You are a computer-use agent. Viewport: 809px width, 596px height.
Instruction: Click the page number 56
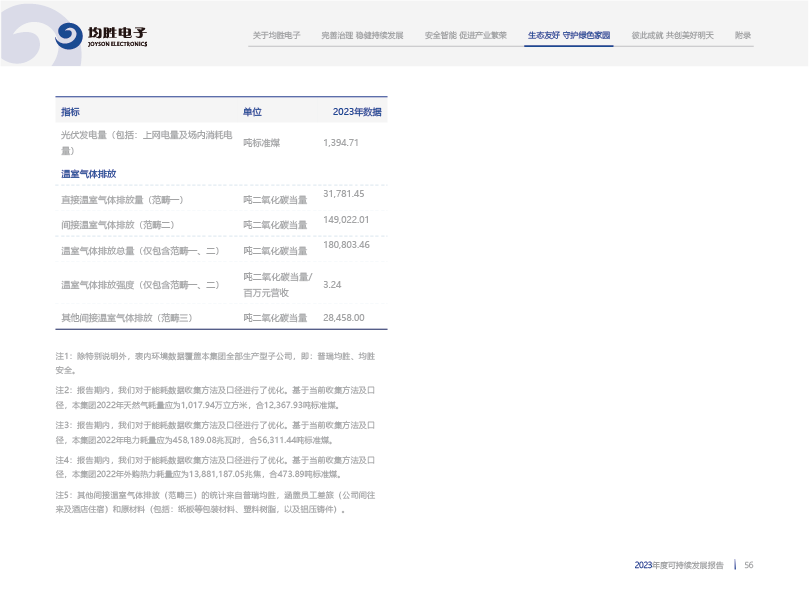click(748, 565)
